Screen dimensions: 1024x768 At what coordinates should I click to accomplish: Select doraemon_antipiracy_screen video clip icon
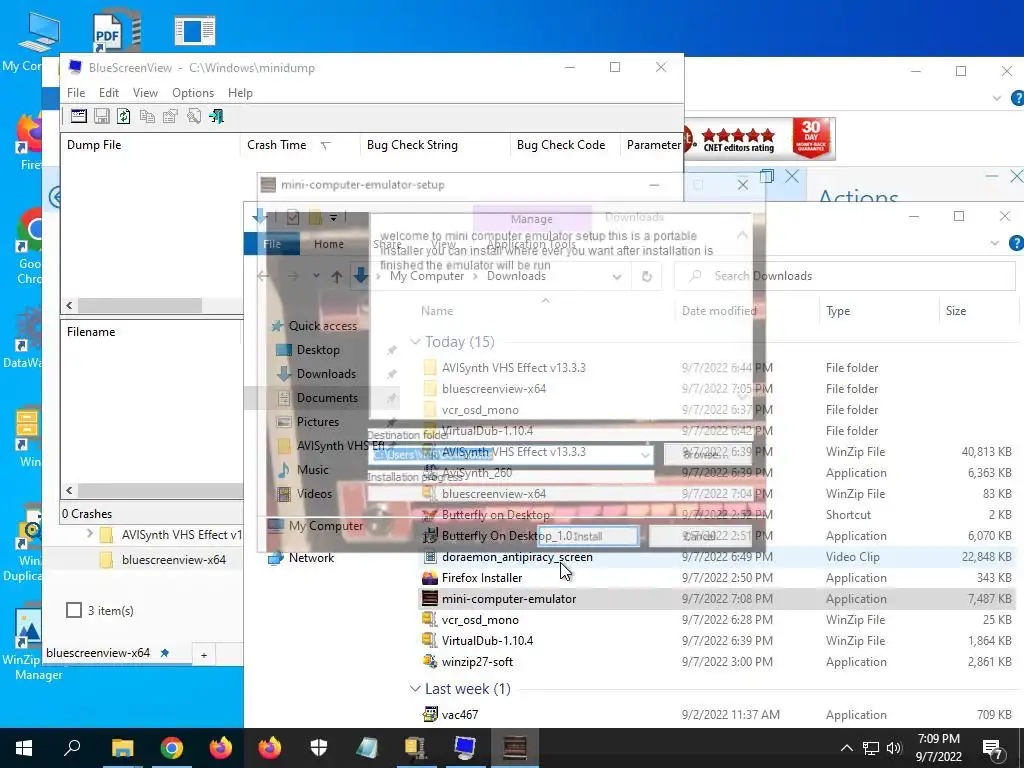430,556
